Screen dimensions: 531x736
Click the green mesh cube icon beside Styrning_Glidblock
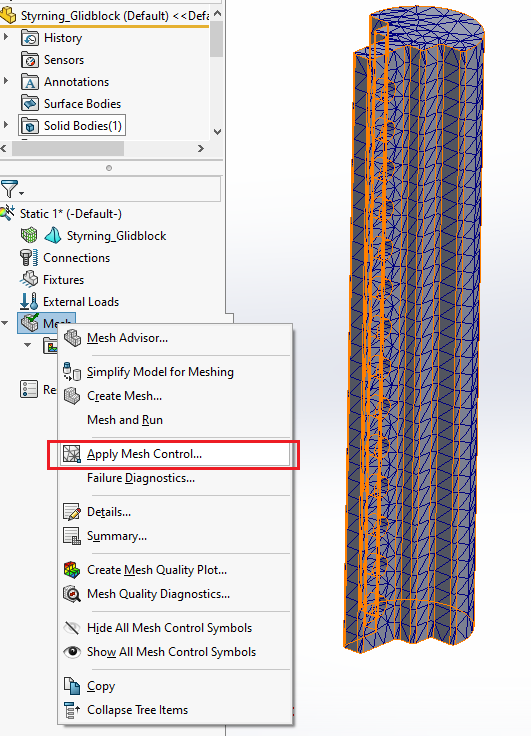(29, 236)
